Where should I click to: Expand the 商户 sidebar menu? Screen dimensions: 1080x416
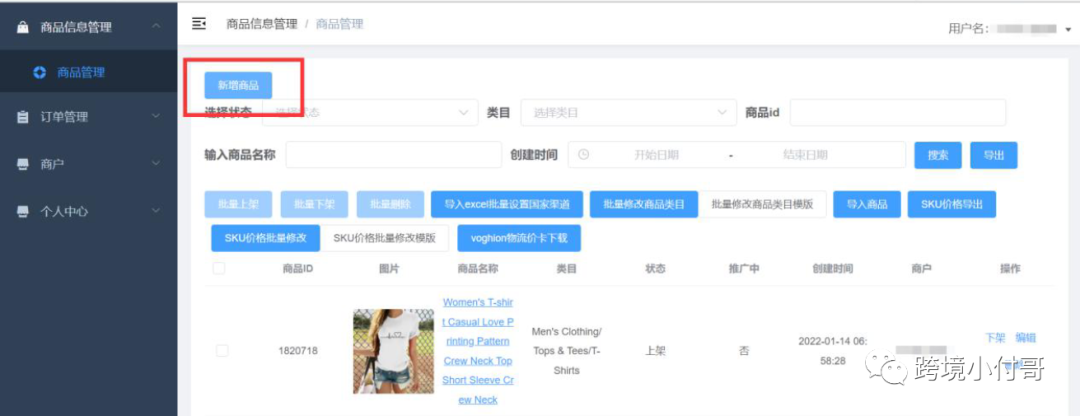pyautogui.click(x=156, y=164)
